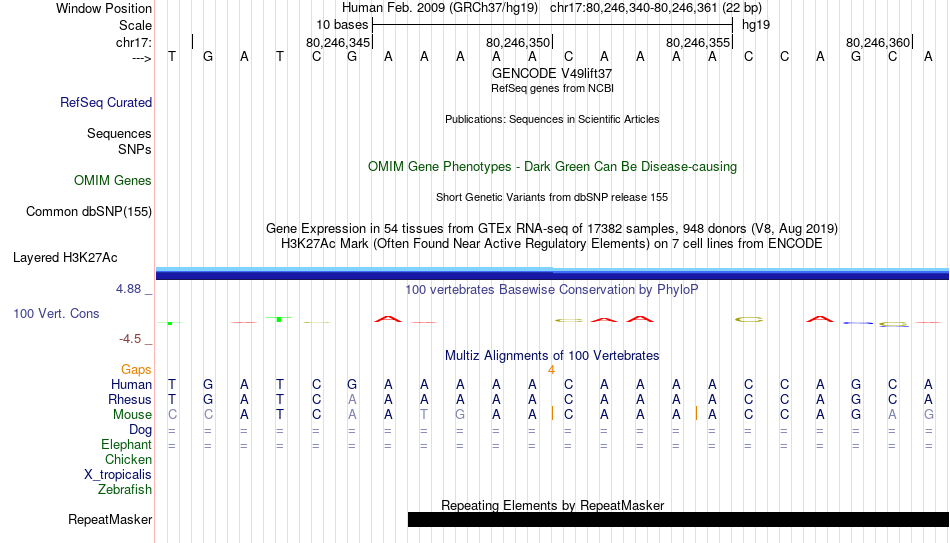Screen dimensions: 950x543
Task: Click the RepeatMasker track label
Action: coord(110,519)
